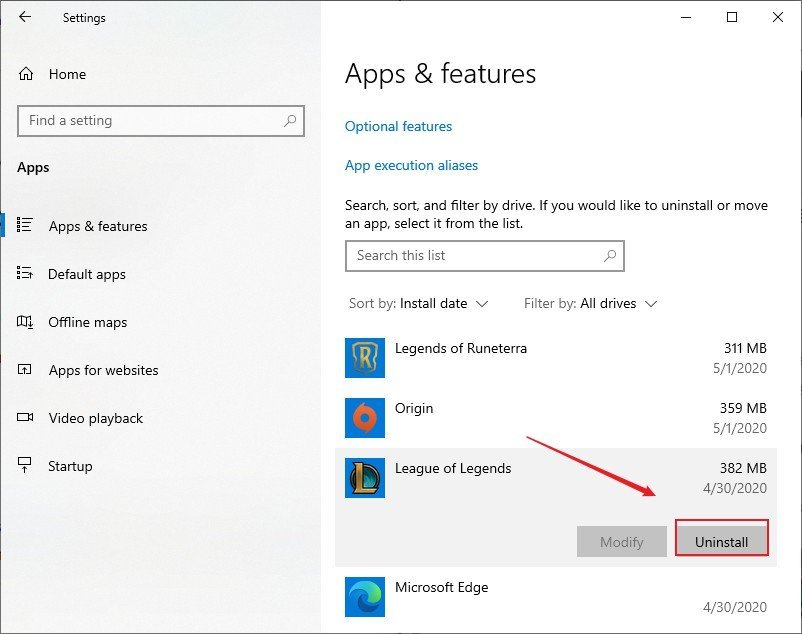
Task: Select the Microsoft Edge icon
Action: (365, 597)
